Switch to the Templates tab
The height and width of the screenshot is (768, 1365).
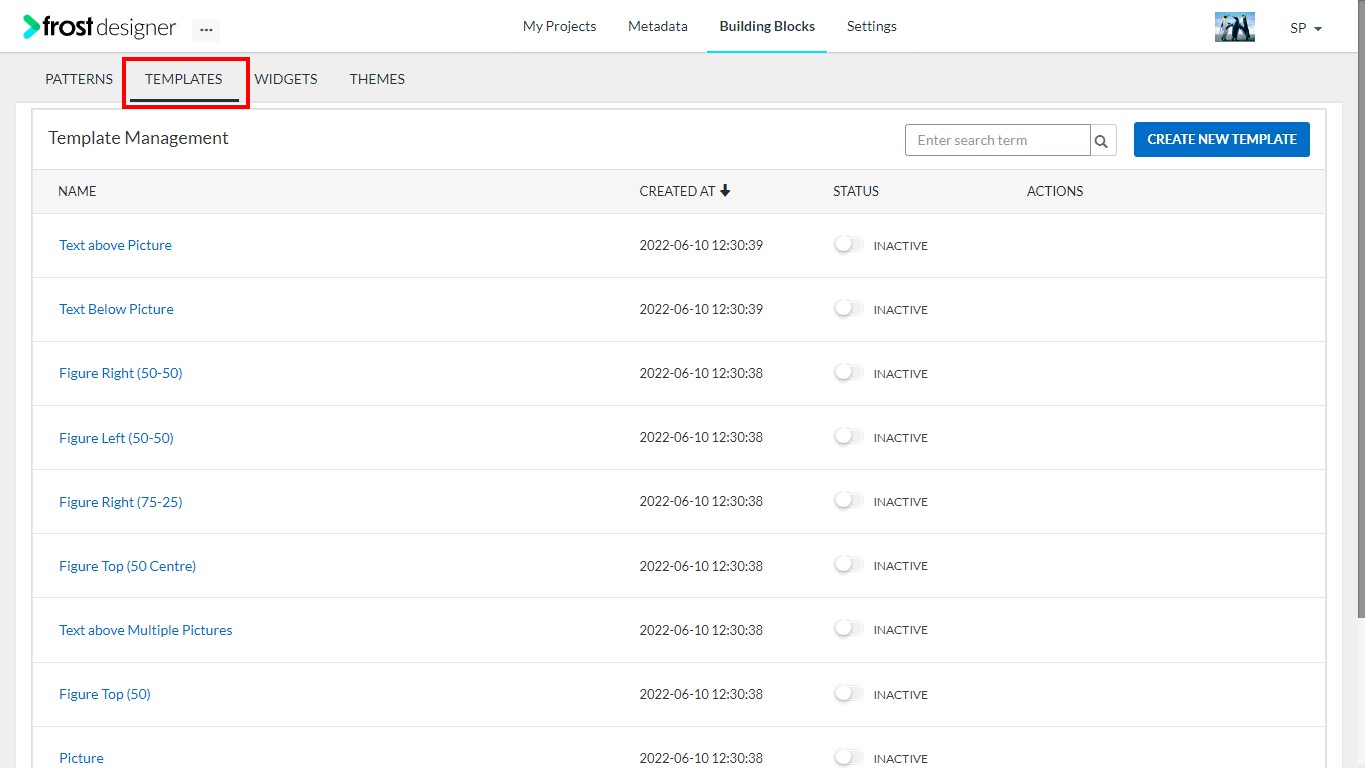184,79
